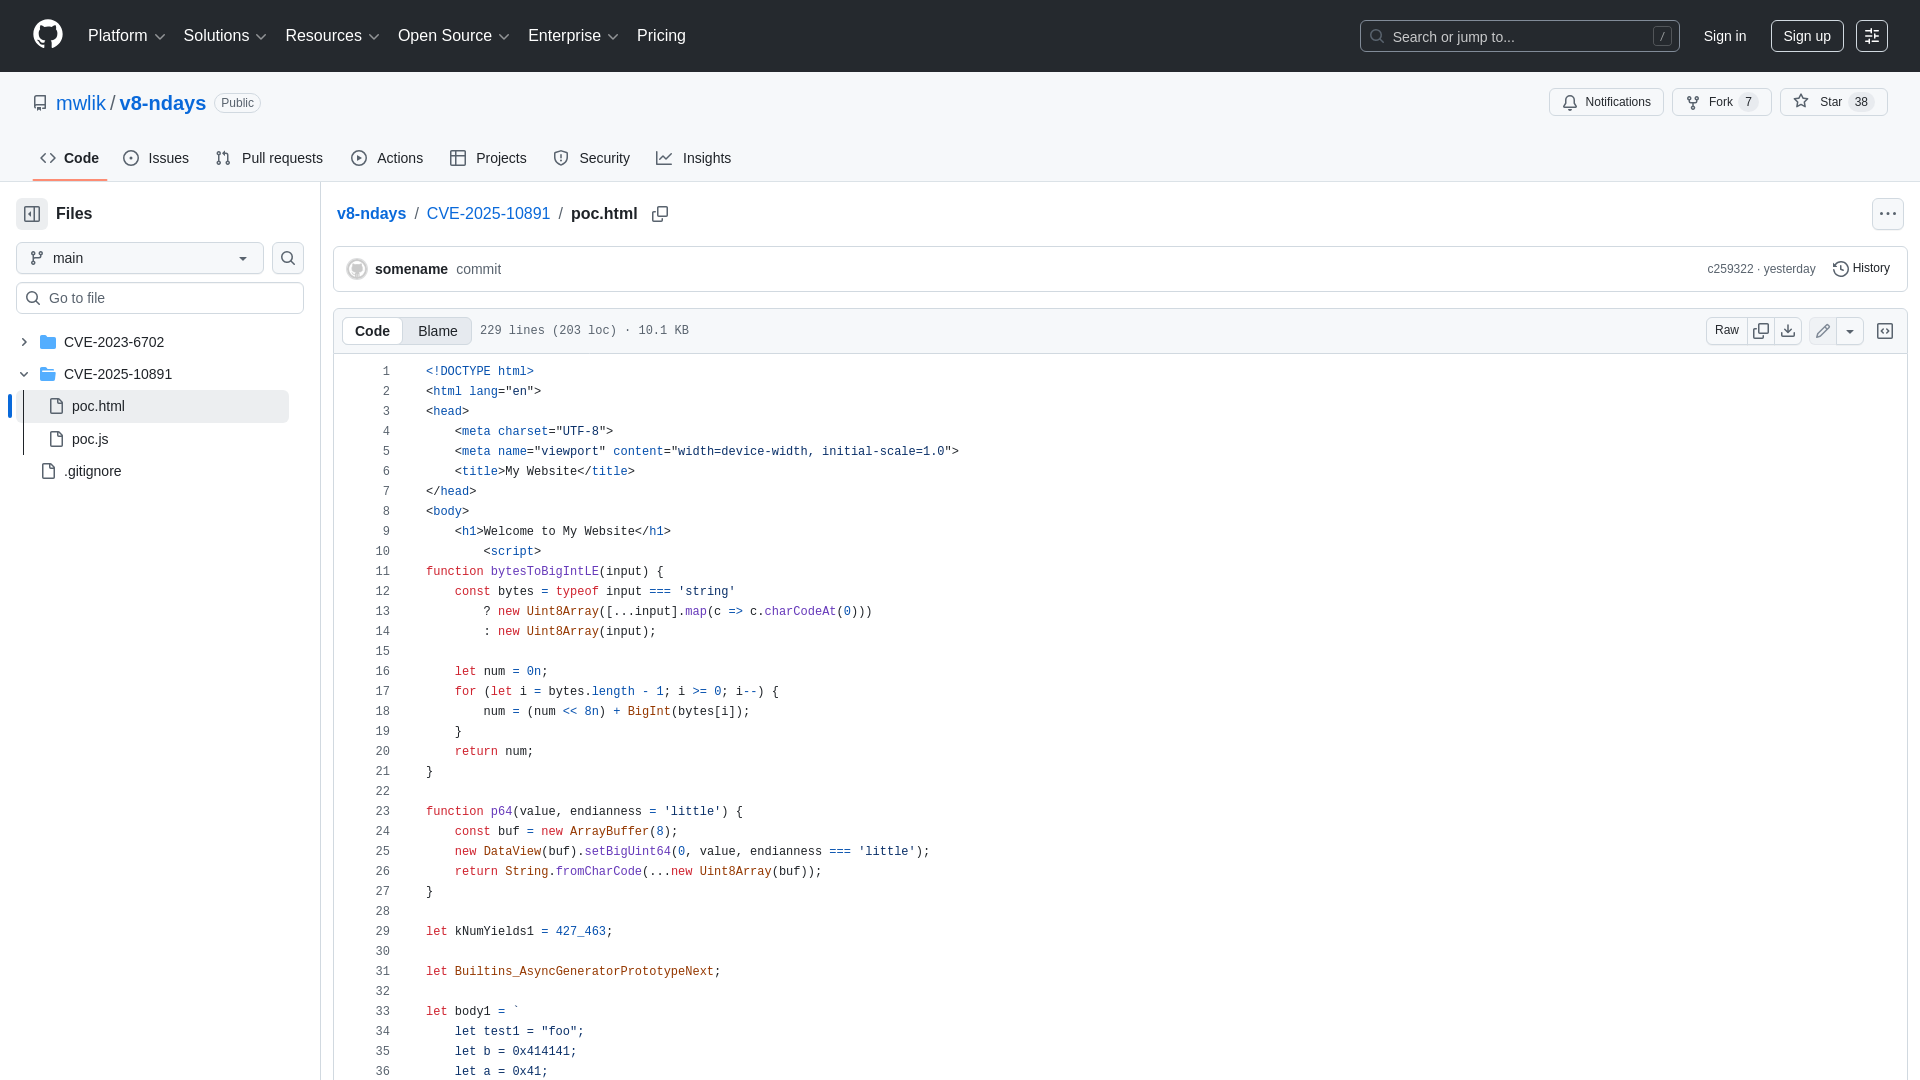Switch to the Blame tab
The width and height of the screenshot is (1920, 1080).
point(437,330)
